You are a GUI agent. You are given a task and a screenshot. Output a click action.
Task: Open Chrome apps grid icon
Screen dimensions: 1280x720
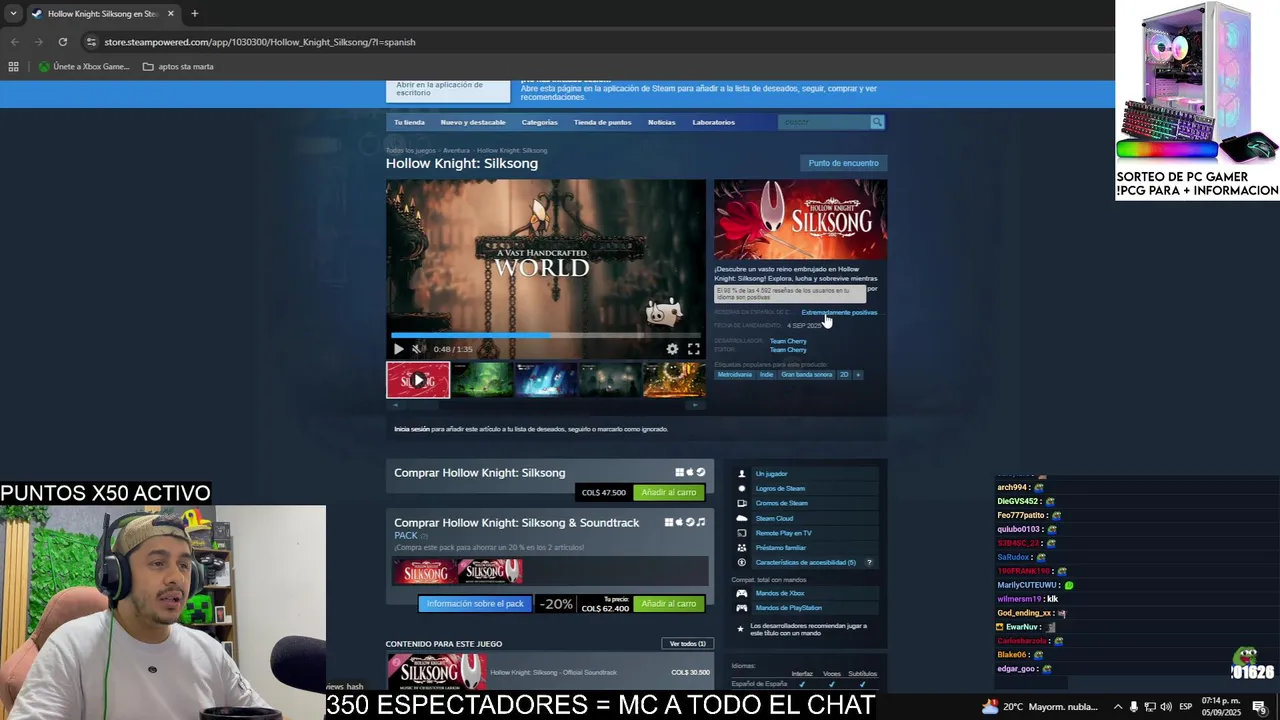tap(13, 67)
